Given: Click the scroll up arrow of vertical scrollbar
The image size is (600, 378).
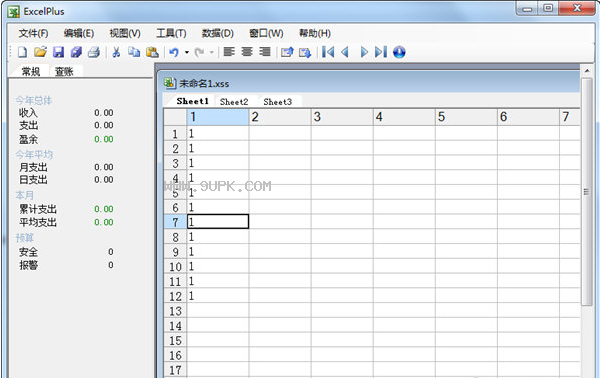Looking at the screenshot, I should point(587,71).
